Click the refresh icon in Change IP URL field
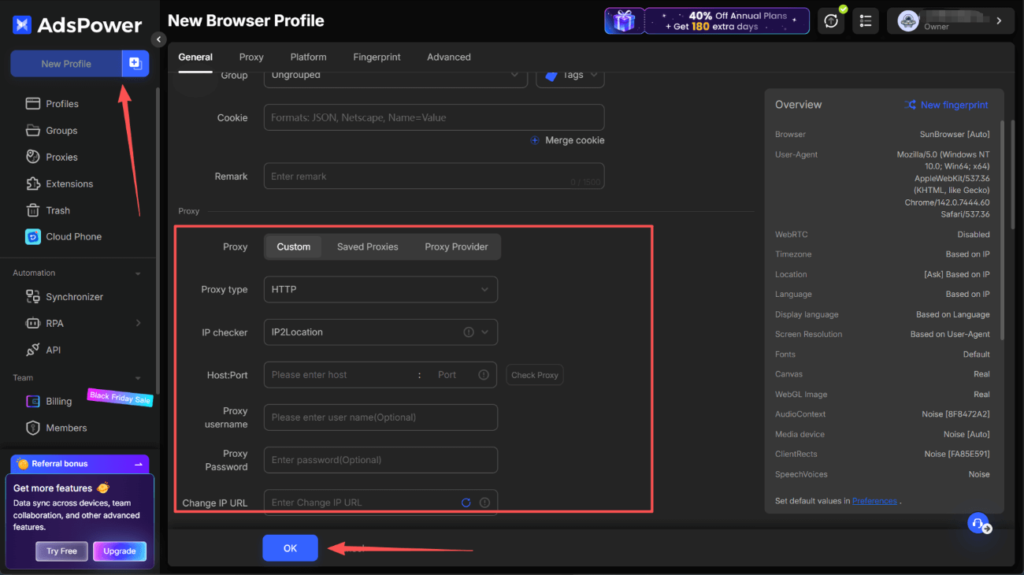Screen dimensions: 1024x575 (x=466, y=503)
